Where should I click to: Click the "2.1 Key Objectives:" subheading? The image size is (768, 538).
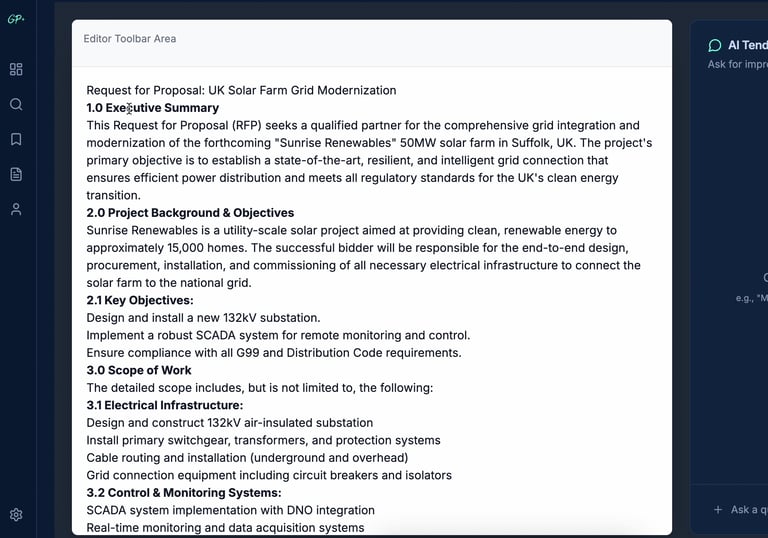[x=140, y=300]
